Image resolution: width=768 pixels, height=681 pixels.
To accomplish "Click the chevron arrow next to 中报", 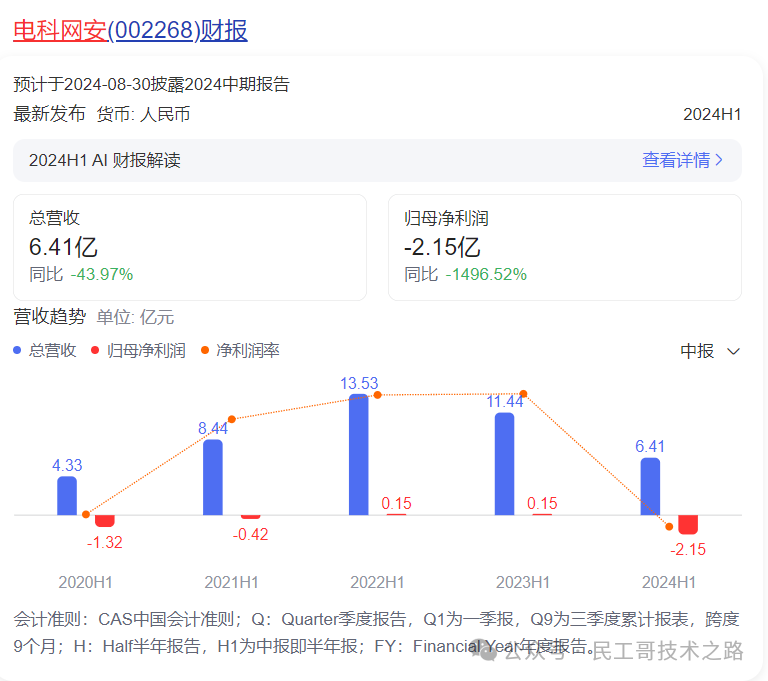I will [x=733, y=352].
